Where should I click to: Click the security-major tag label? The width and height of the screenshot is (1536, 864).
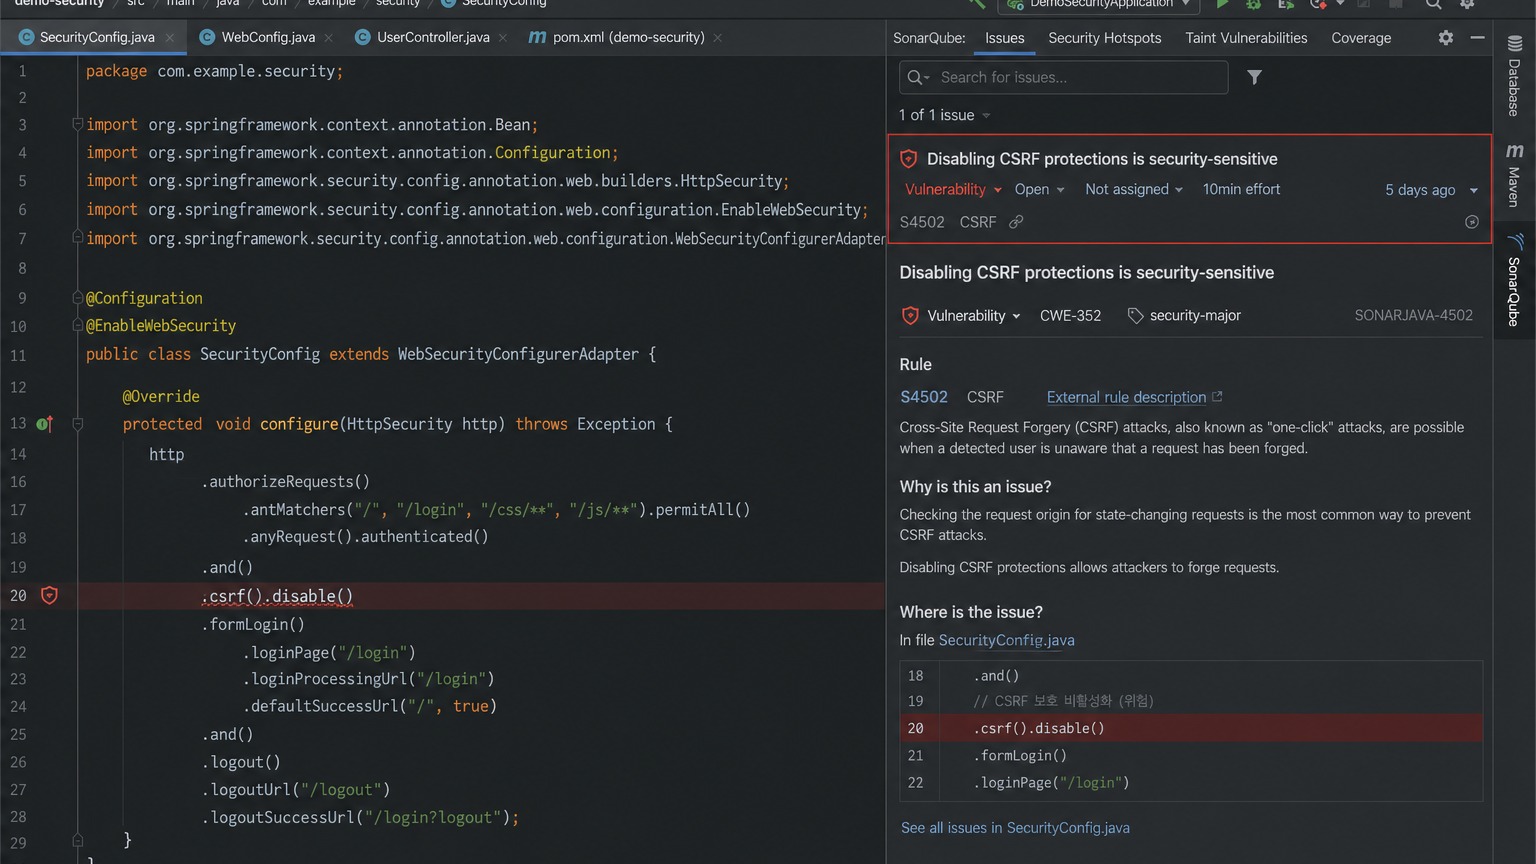(x=1195, y=315)
